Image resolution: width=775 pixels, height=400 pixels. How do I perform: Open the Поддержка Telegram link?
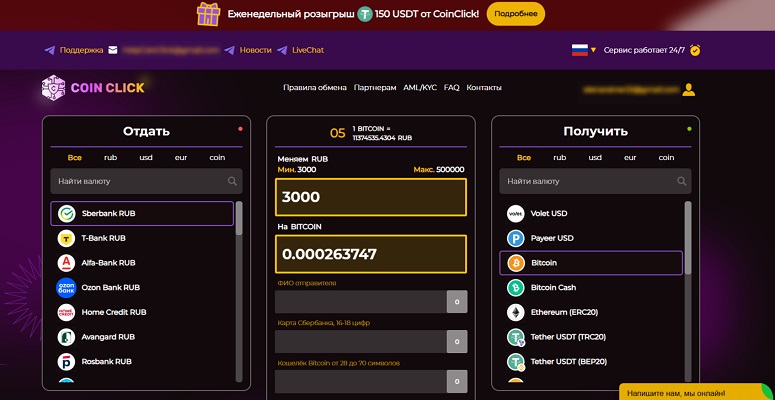coord(81,50)
